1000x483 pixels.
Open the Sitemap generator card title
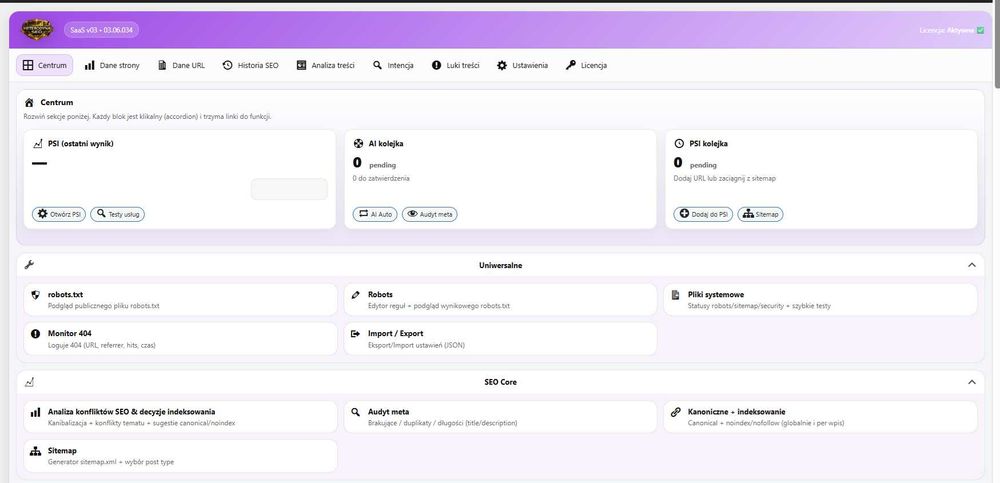point(62,451)
